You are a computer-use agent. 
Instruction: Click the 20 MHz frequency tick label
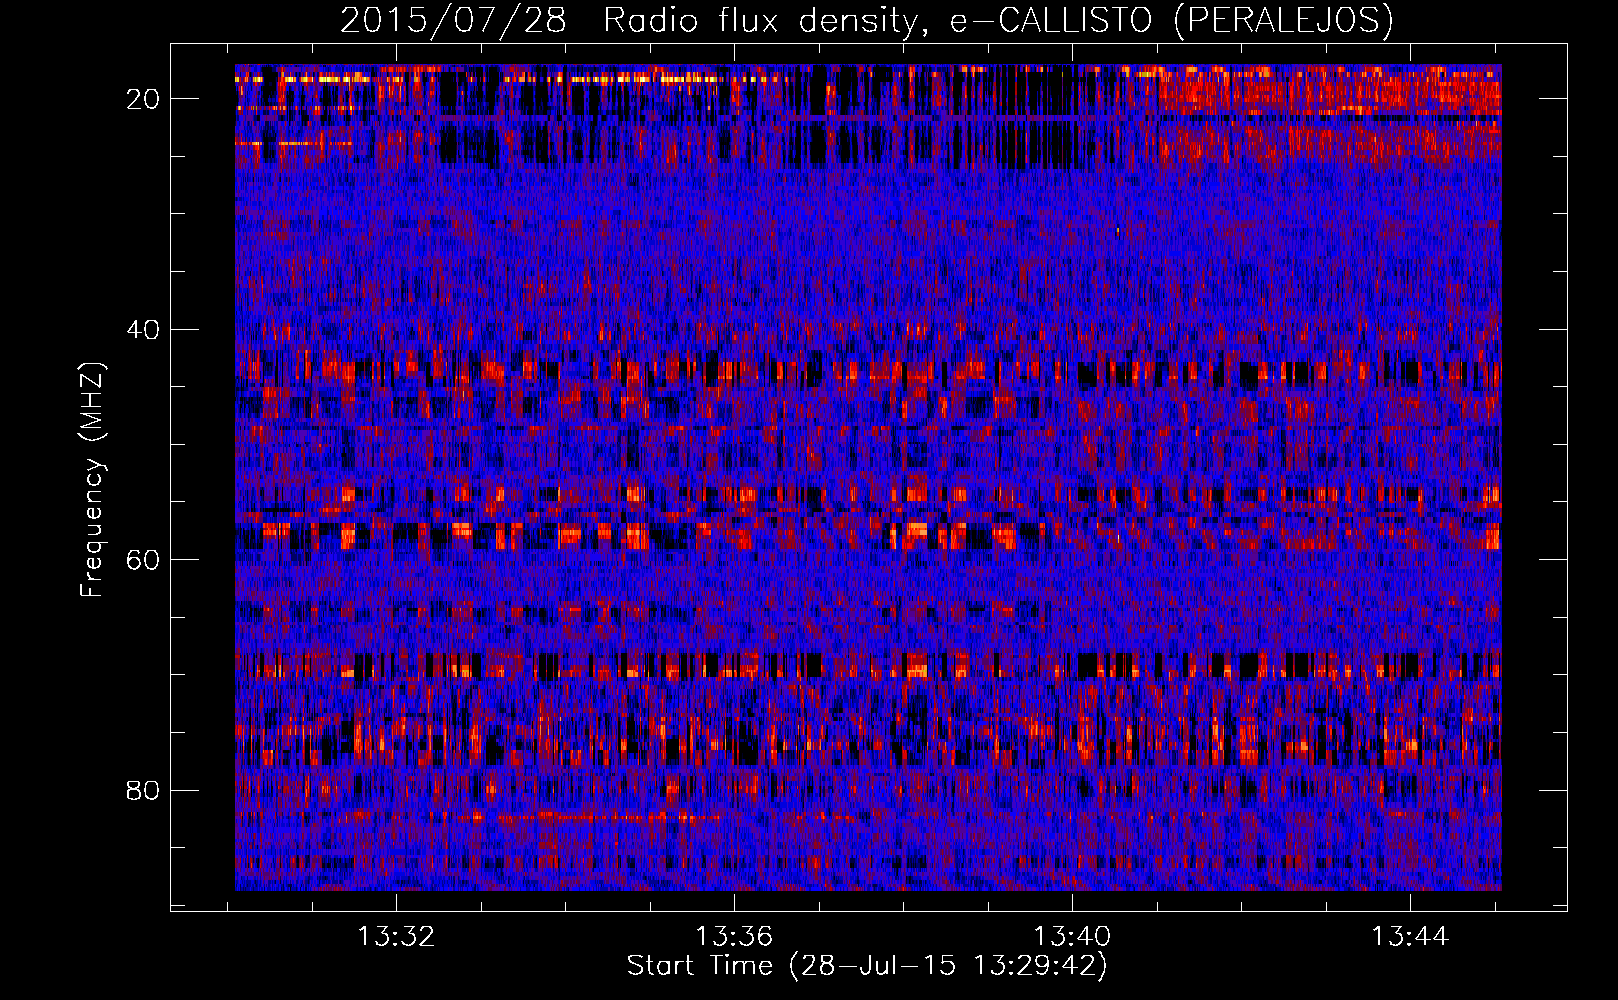click(143, 99)
